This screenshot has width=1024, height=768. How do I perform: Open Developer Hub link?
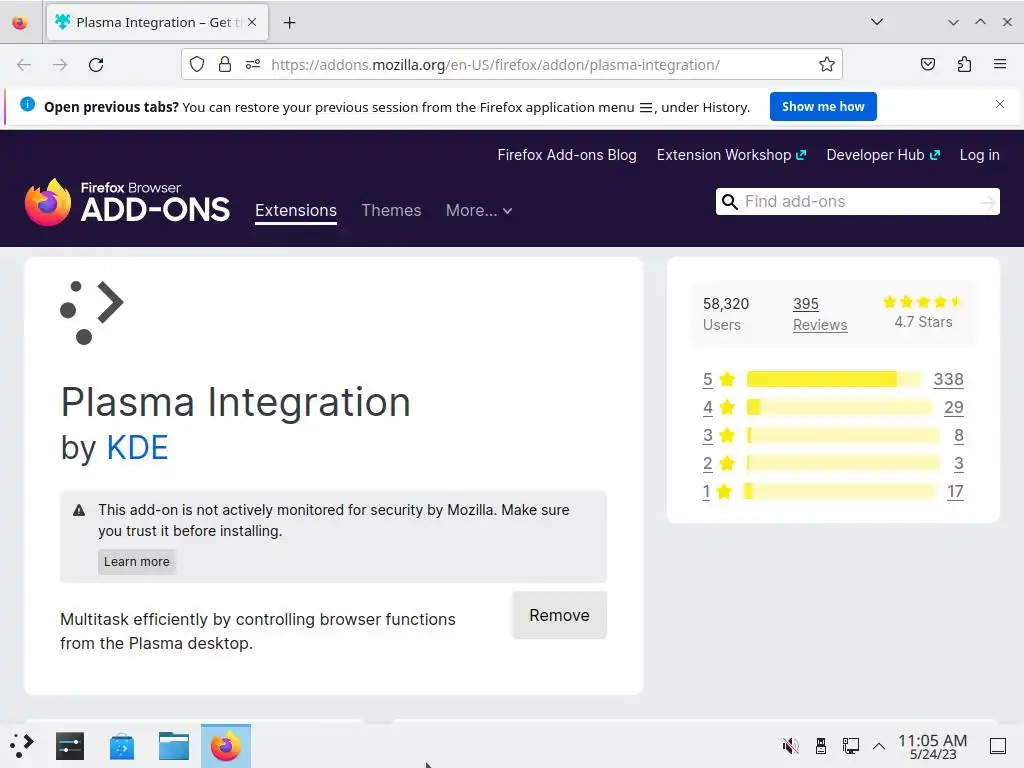pyautogui.click(x=883, y=155)
